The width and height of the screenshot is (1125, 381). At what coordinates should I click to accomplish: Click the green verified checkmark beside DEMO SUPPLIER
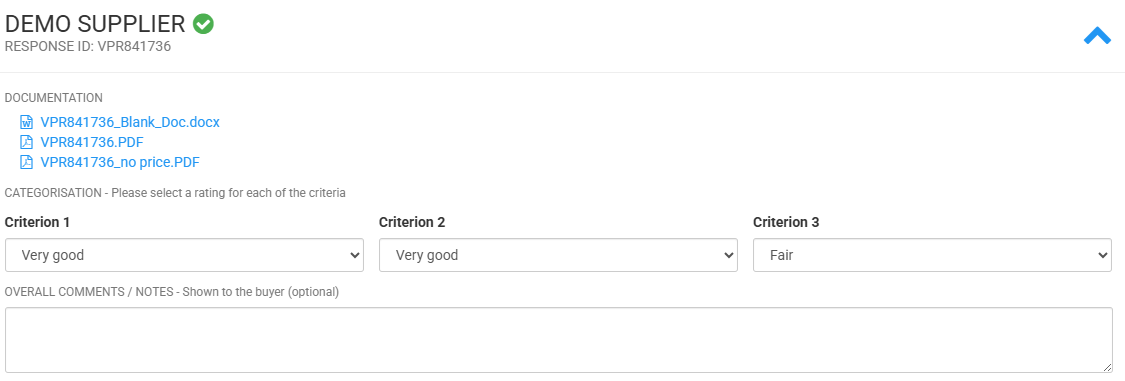[203, 24]
